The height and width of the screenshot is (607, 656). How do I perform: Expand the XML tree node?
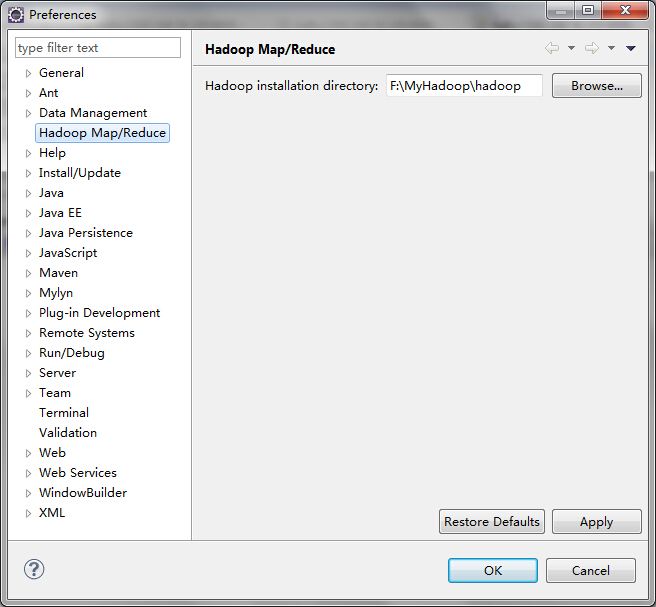coord(28,513)
